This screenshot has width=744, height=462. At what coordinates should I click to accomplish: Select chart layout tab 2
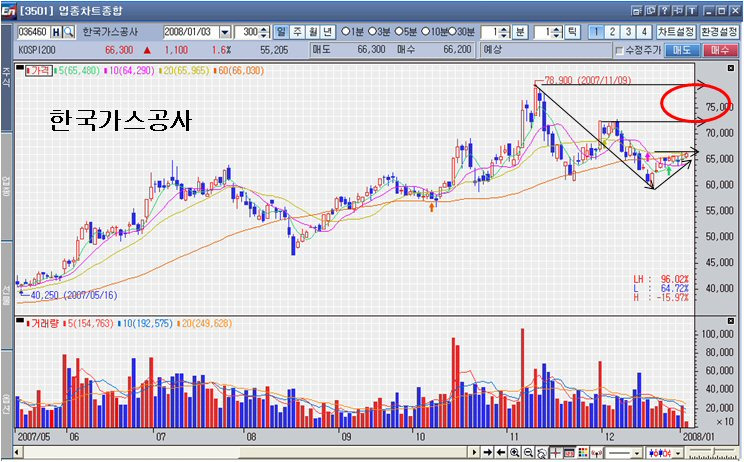pos(613,32)
